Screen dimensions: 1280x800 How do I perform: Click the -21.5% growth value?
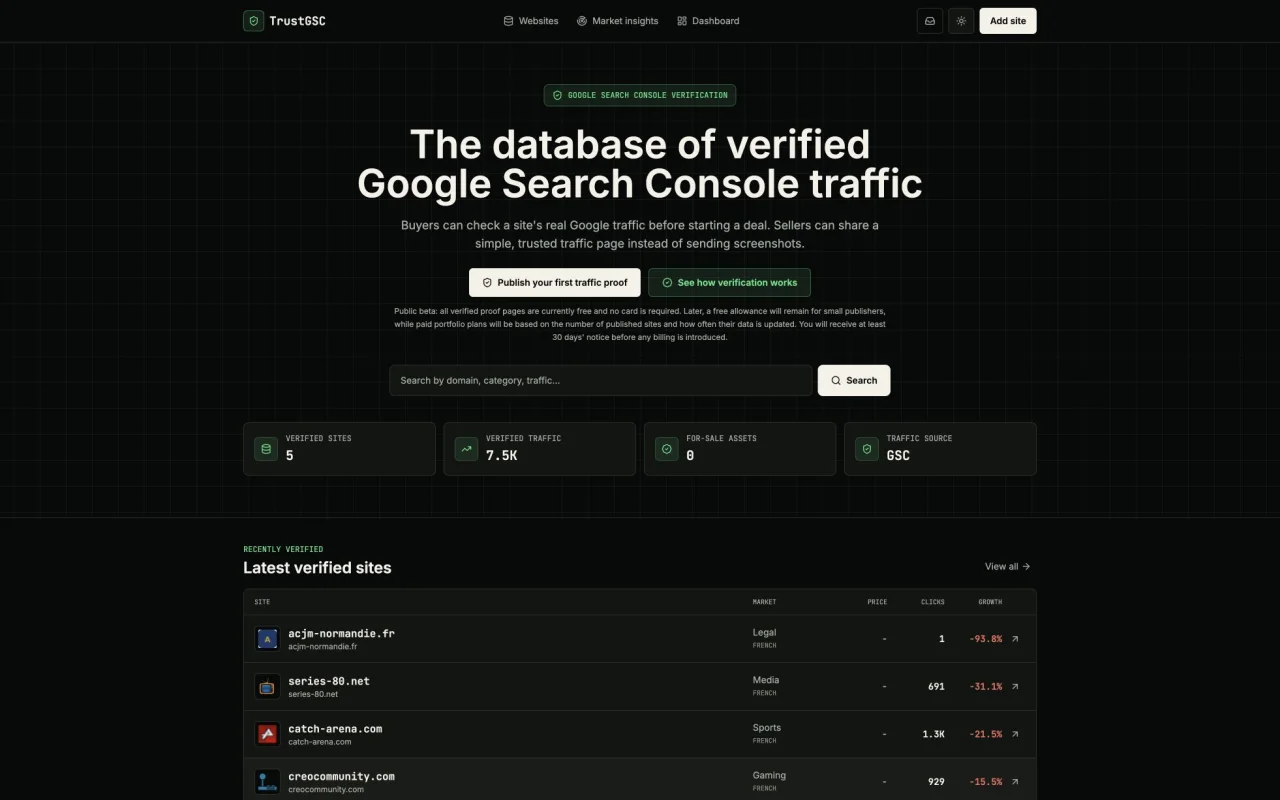pyautogui.click(x=985, y=734)
